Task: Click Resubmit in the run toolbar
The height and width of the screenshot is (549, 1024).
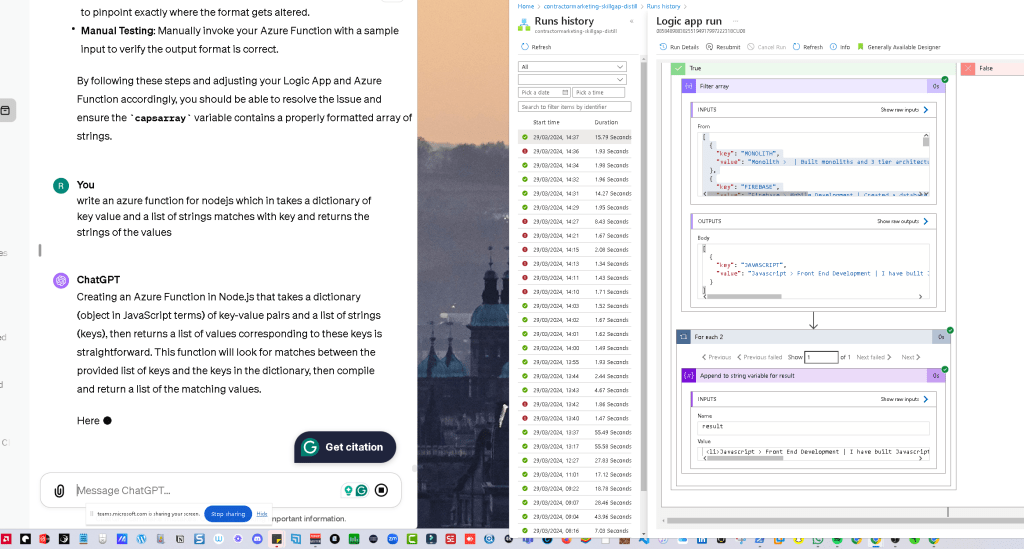Action: pyautogui.click(x=723, y=47)
